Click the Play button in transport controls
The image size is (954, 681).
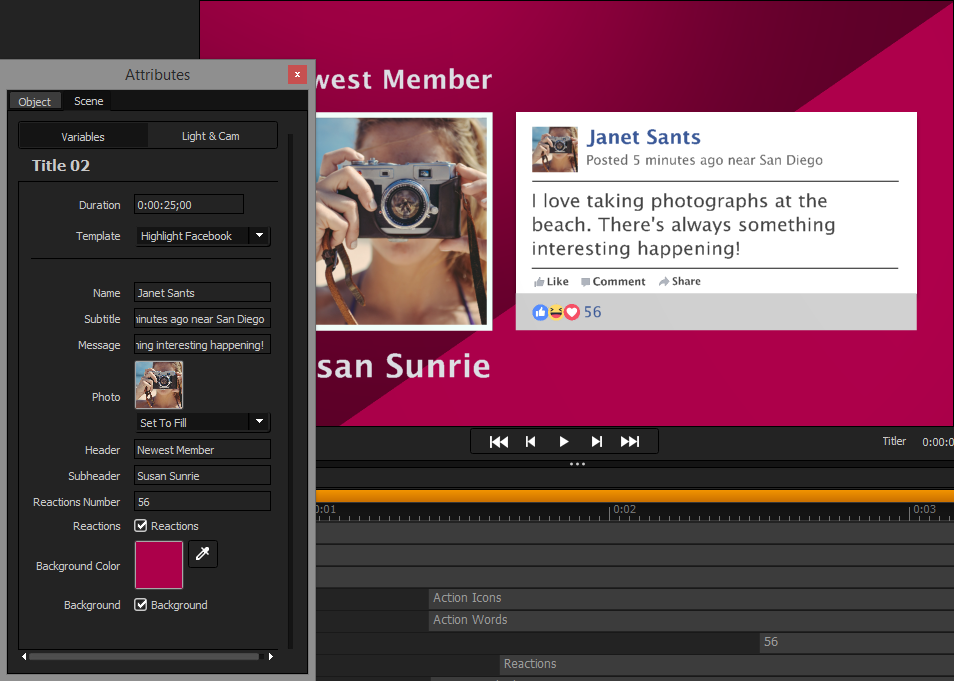[x=564, y=441]
